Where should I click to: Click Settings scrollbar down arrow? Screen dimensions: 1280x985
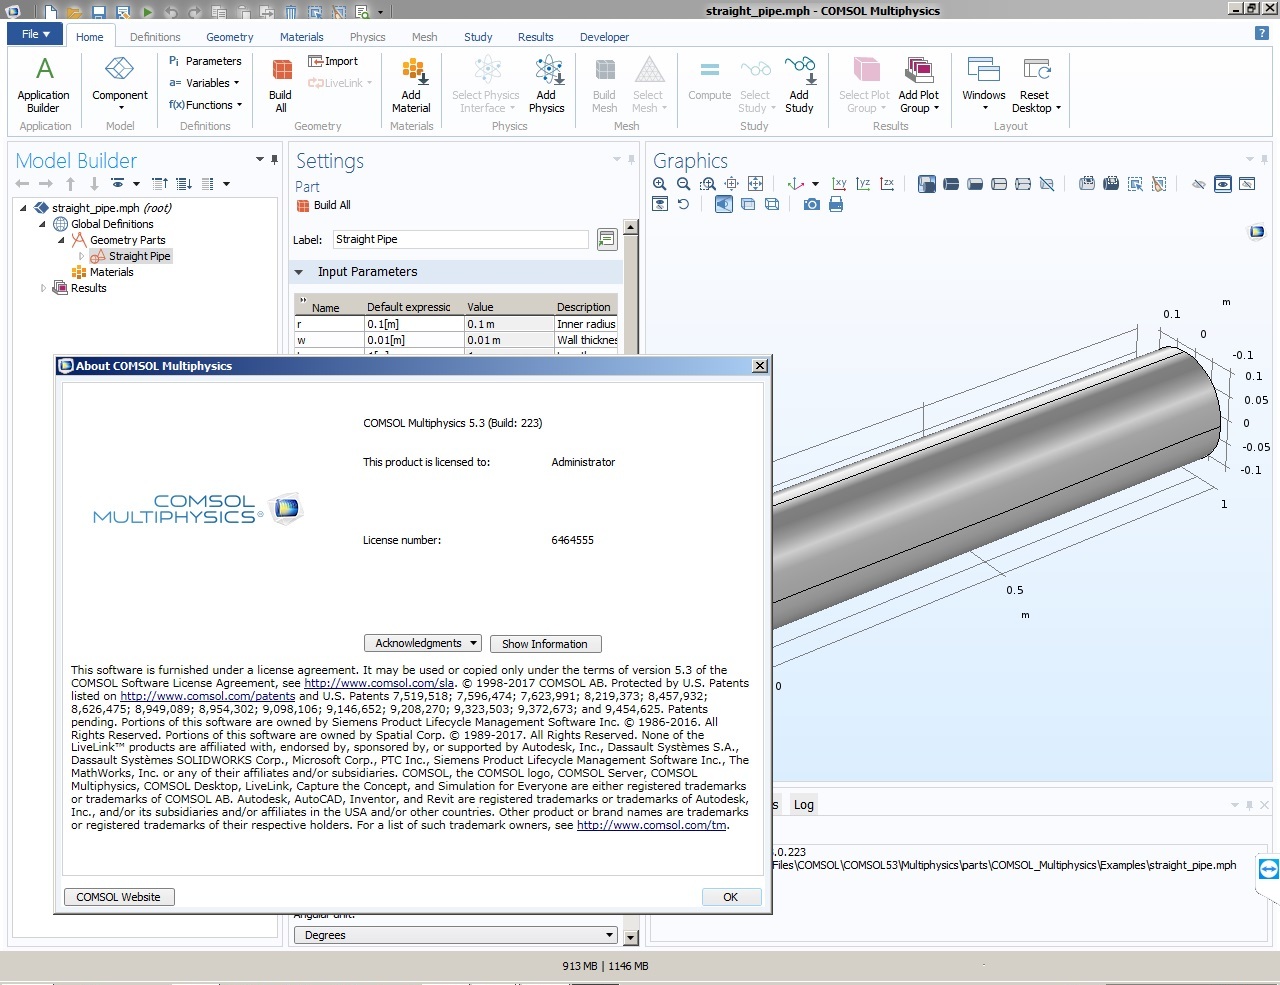point(631,937)
